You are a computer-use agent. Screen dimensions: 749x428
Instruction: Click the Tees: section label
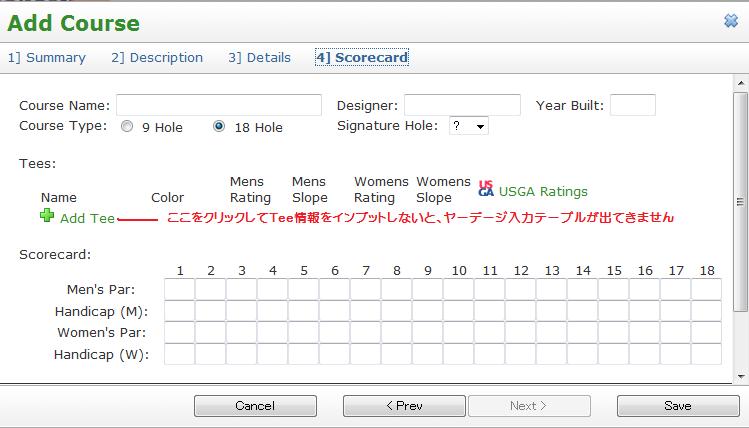pos(37,164)
